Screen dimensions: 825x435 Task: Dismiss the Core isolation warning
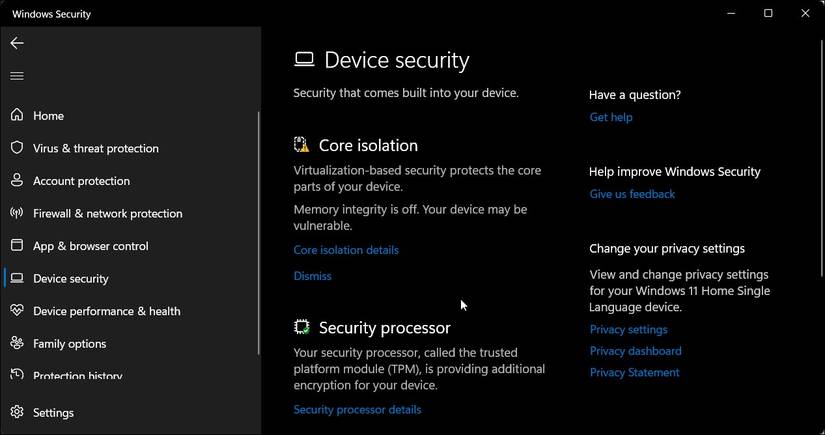312,276
